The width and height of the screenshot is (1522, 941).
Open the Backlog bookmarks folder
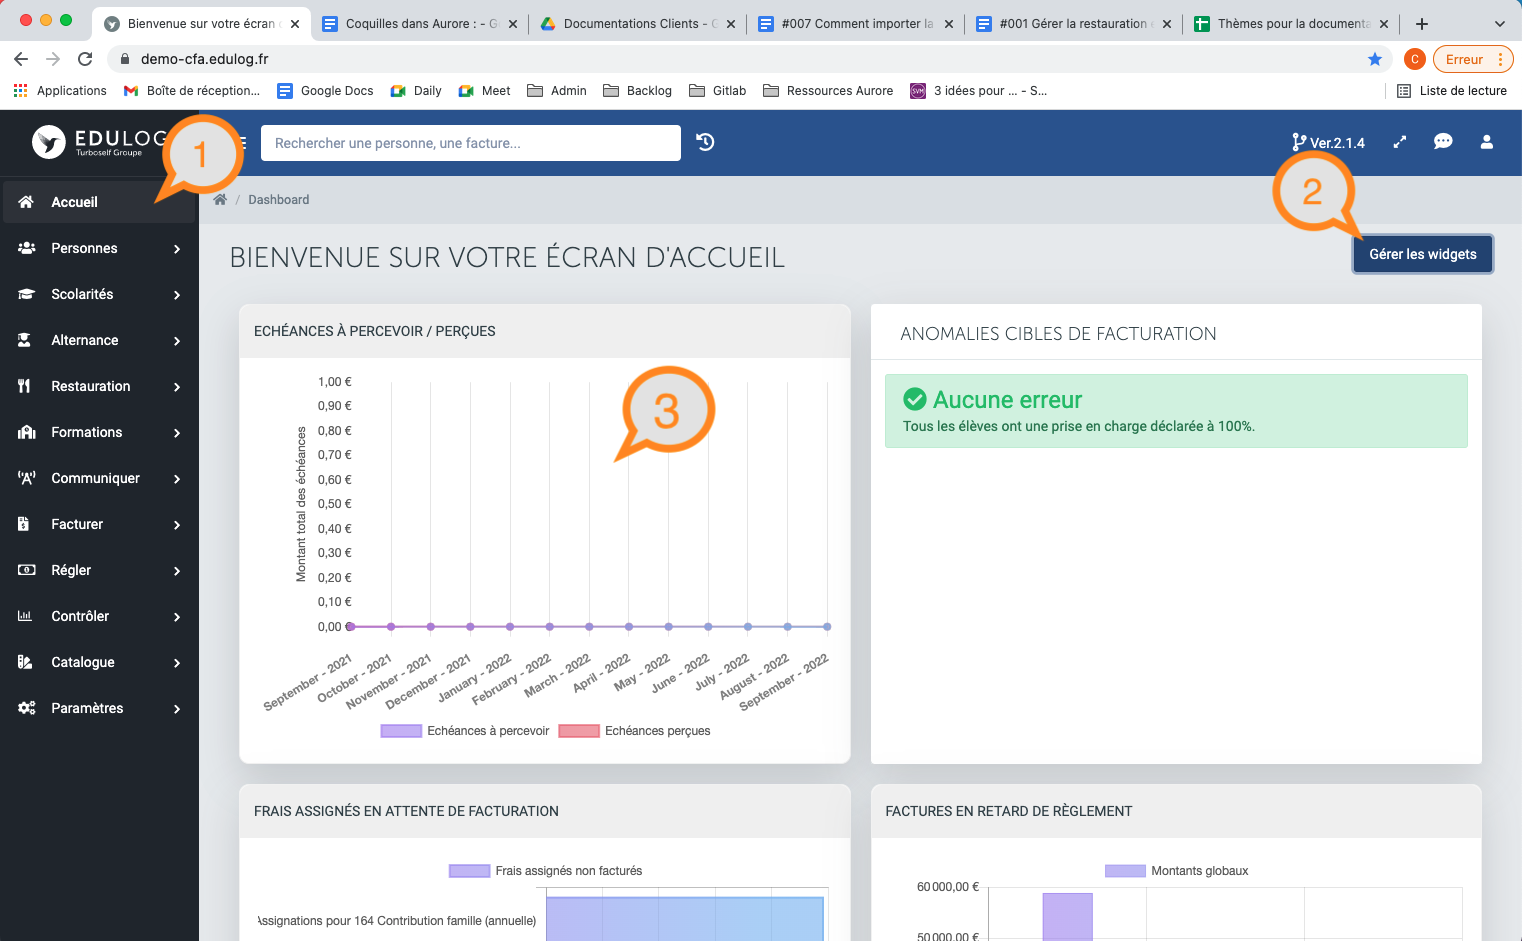point(637,91)
